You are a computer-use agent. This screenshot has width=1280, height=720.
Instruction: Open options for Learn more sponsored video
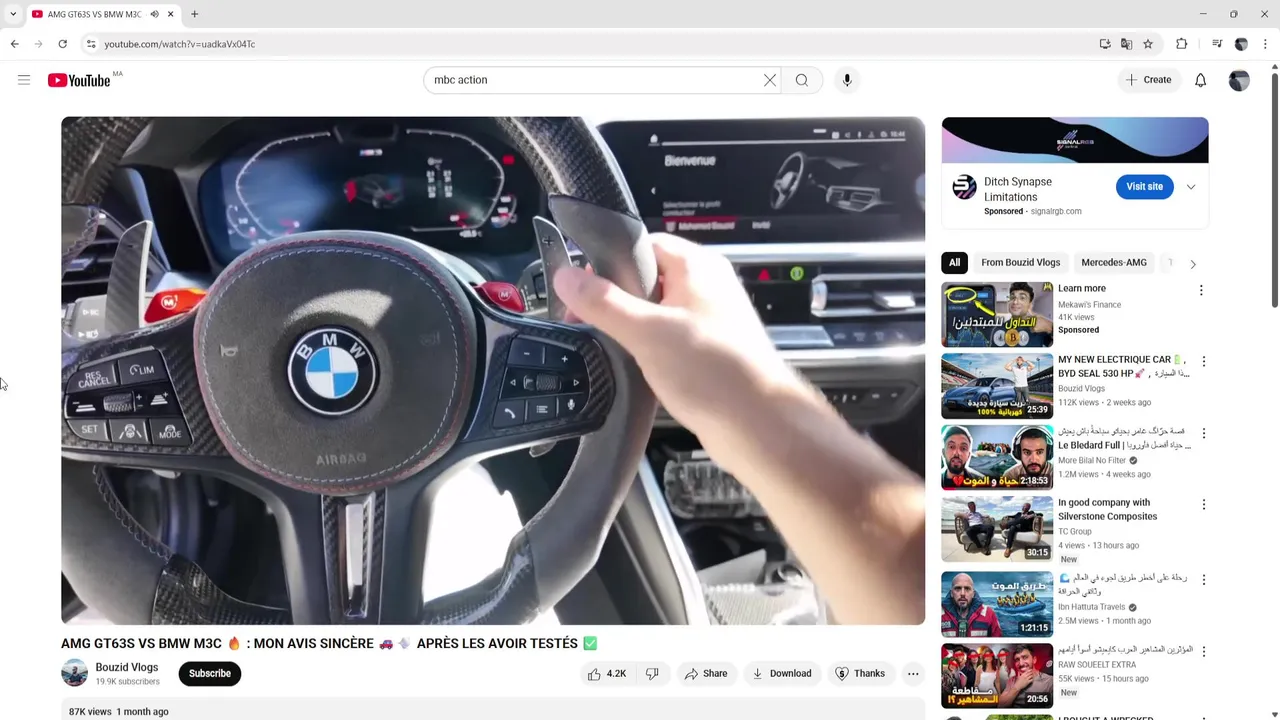click(x=1201, y=290)
